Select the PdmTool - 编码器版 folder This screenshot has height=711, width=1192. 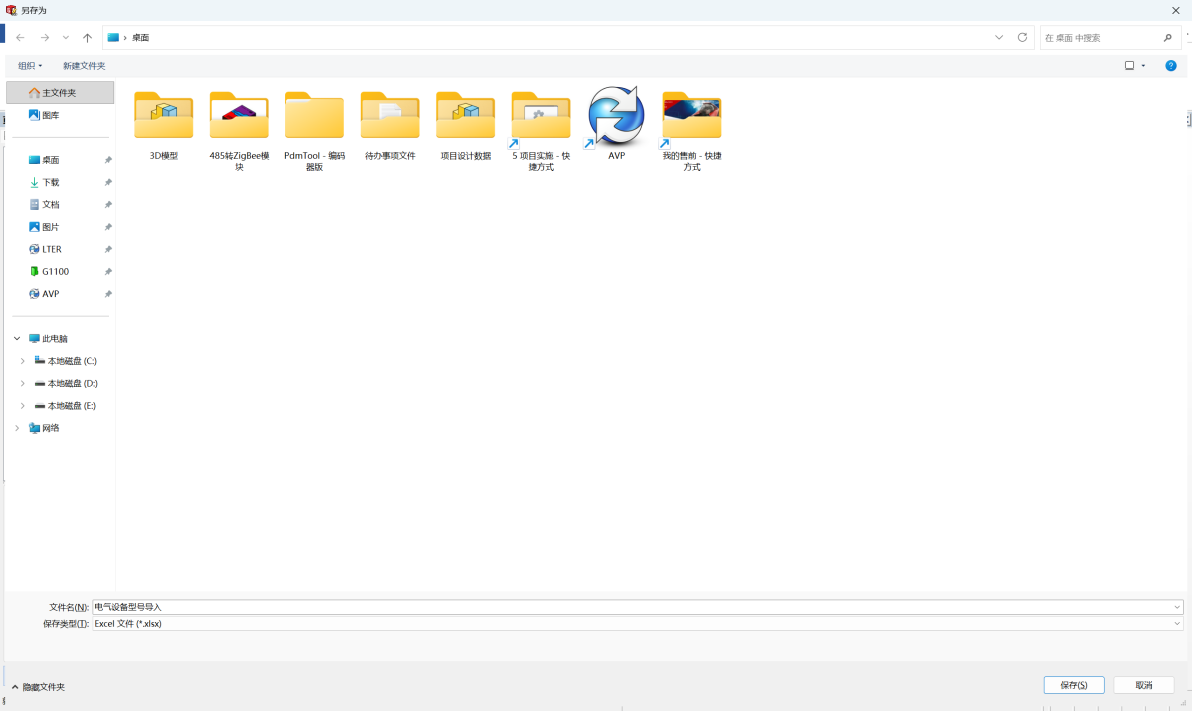coord(314,116)
